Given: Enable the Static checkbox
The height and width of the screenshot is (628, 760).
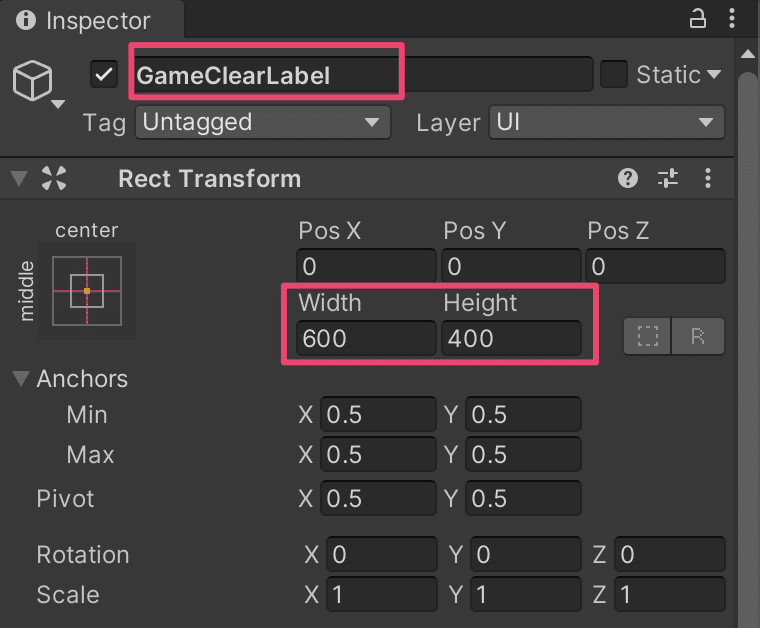Looking at the screenshot, I should (x=613, y=74).
